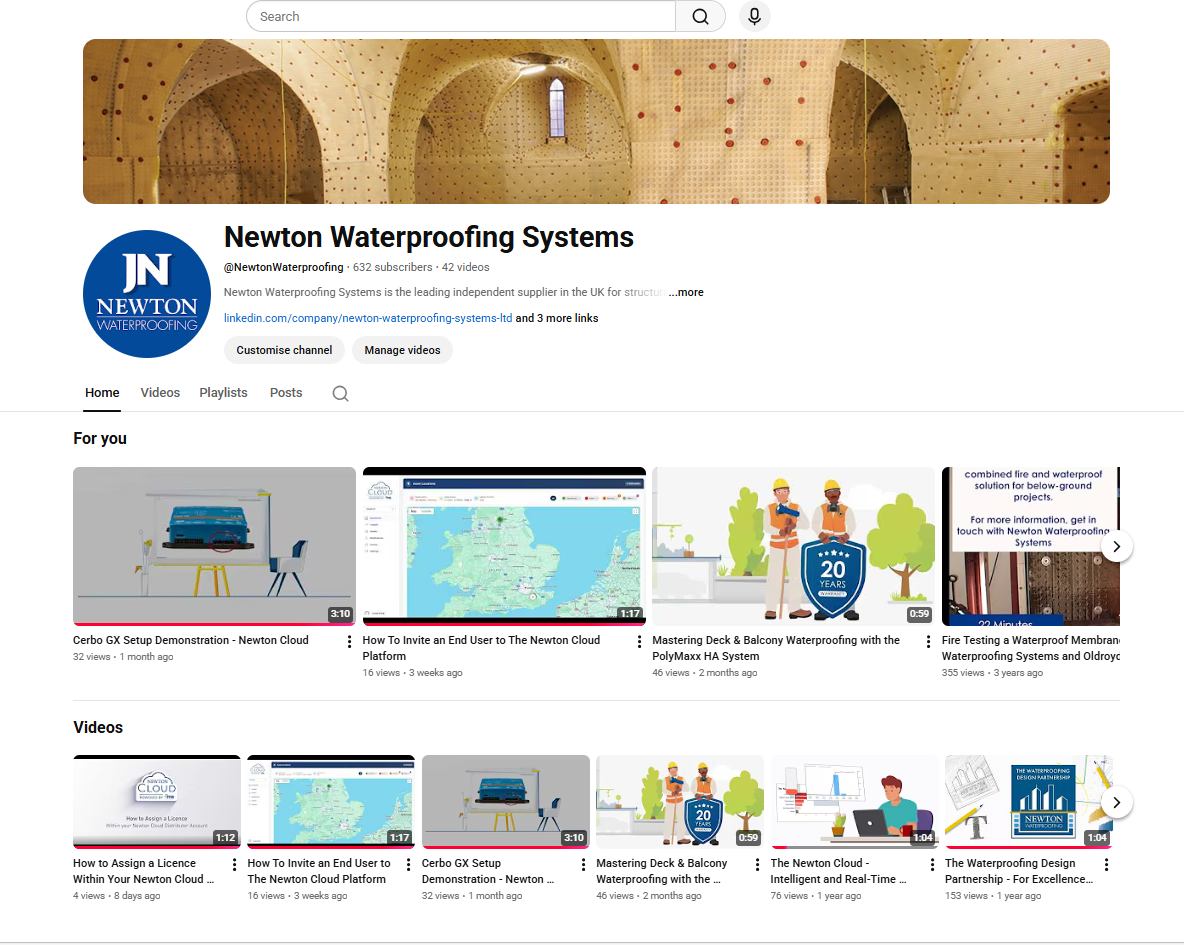Screen dimensions: 1184x945
Task: Open the Posts tab
Action: pos(286,393)
